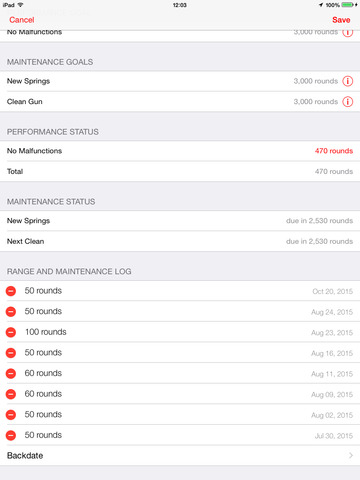Remove the Aug 02, 2015 entry
Viewport: 360px width, 480px height.
(11, 415)
